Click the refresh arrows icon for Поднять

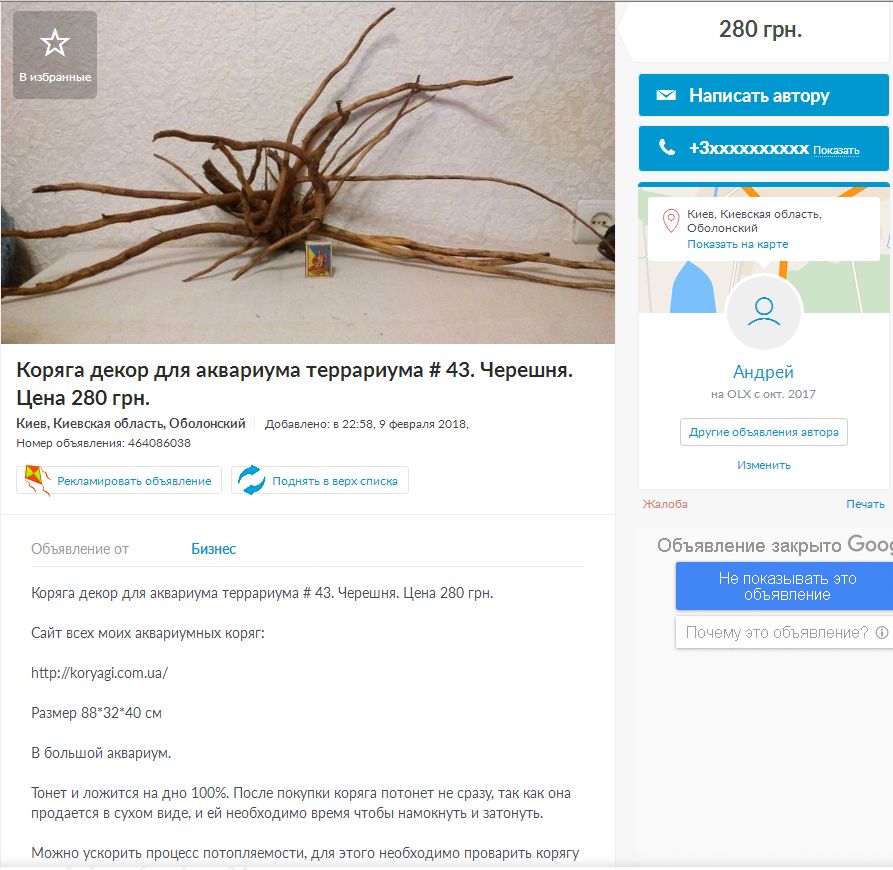(x=251, y=480)
